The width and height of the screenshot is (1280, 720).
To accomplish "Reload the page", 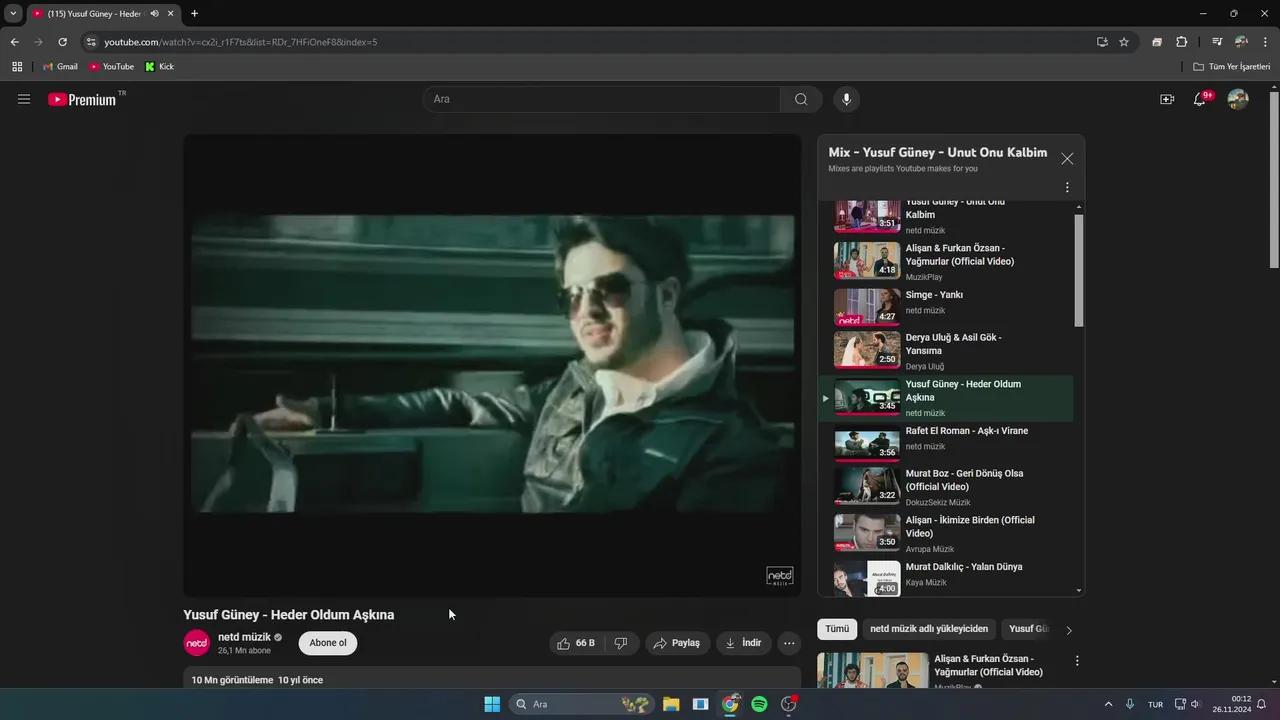I will pos(62,42).
